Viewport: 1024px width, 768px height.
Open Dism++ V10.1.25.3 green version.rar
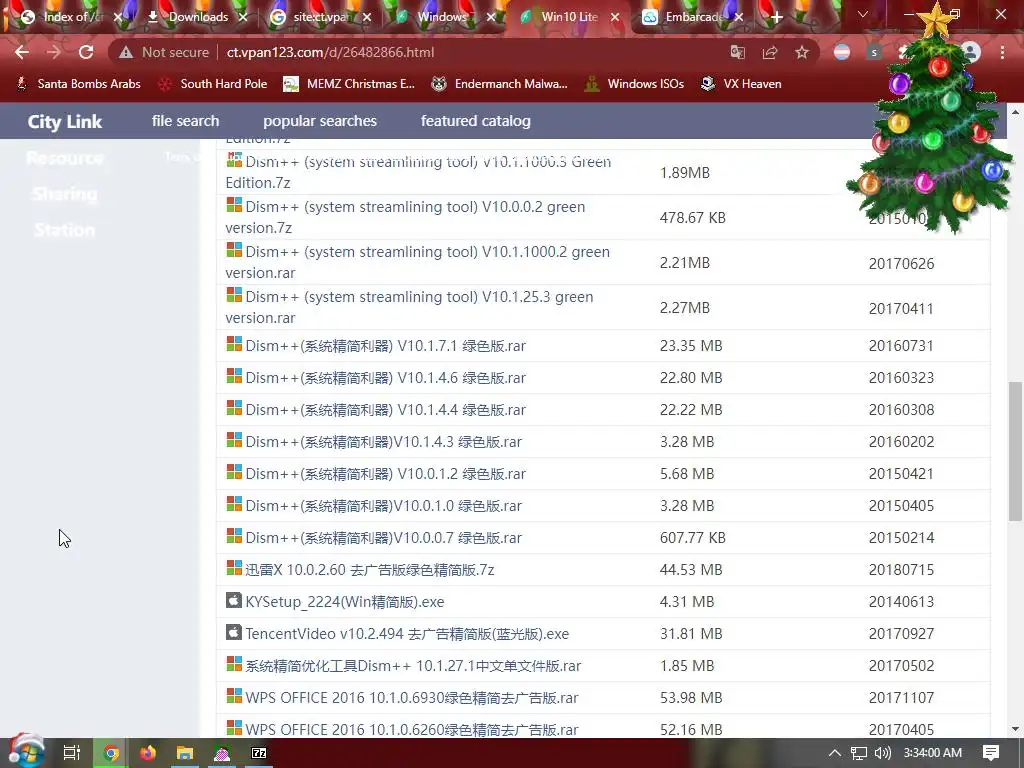tap(409, 307)
